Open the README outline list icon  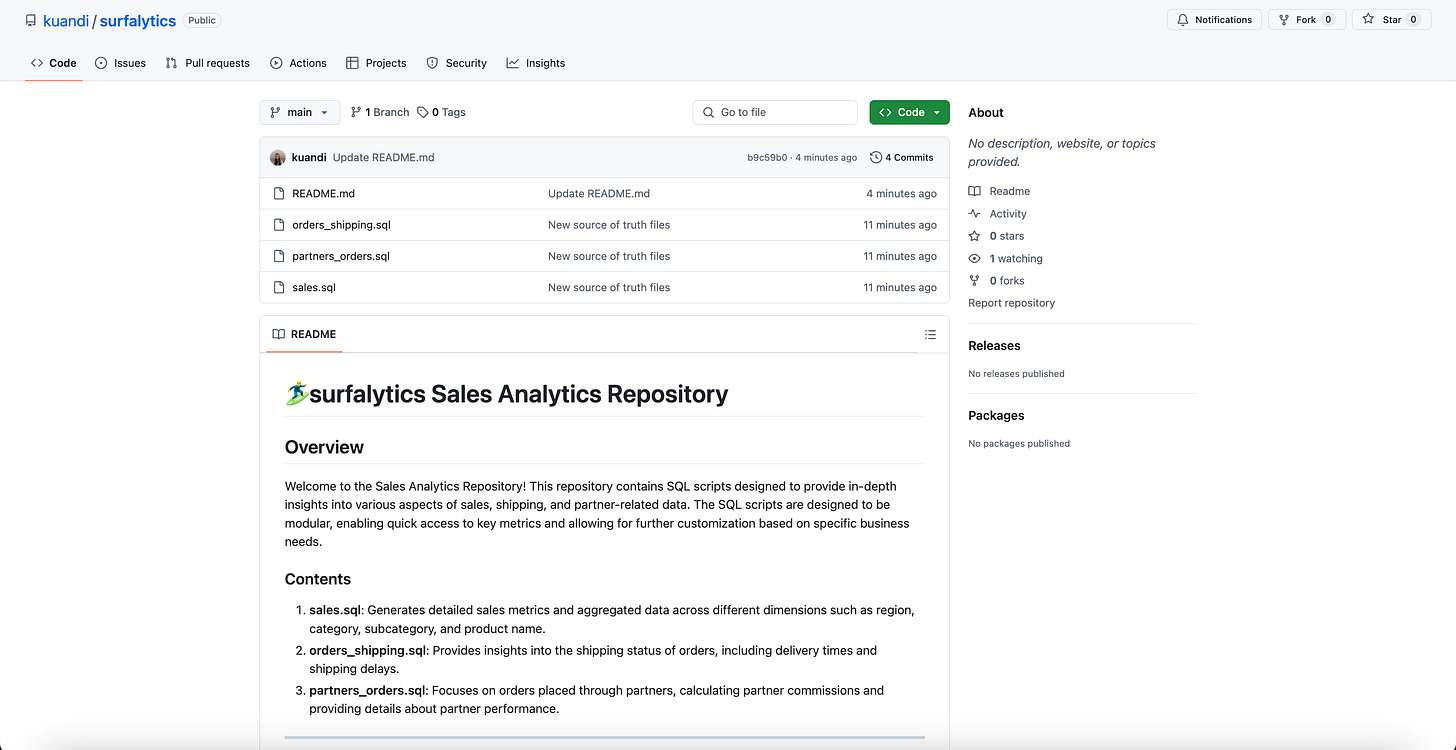tap(930, 335)
